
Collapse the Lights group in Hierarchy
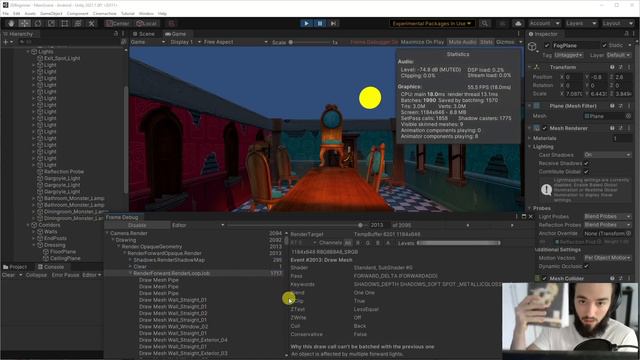(x=28, y=52)
